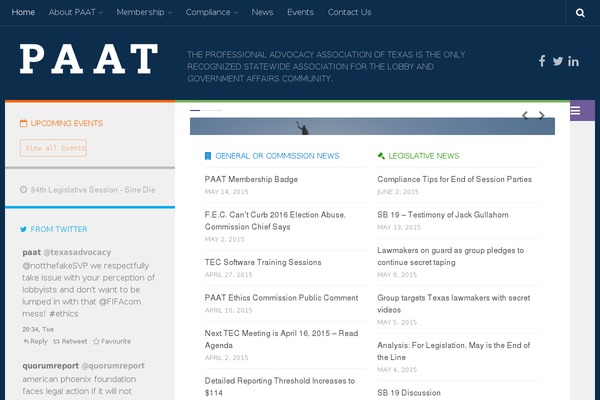Image resolution: width=600 pixels, height=400 pixels.
Task: Open the Events menu item
Action: click(300, 12)
